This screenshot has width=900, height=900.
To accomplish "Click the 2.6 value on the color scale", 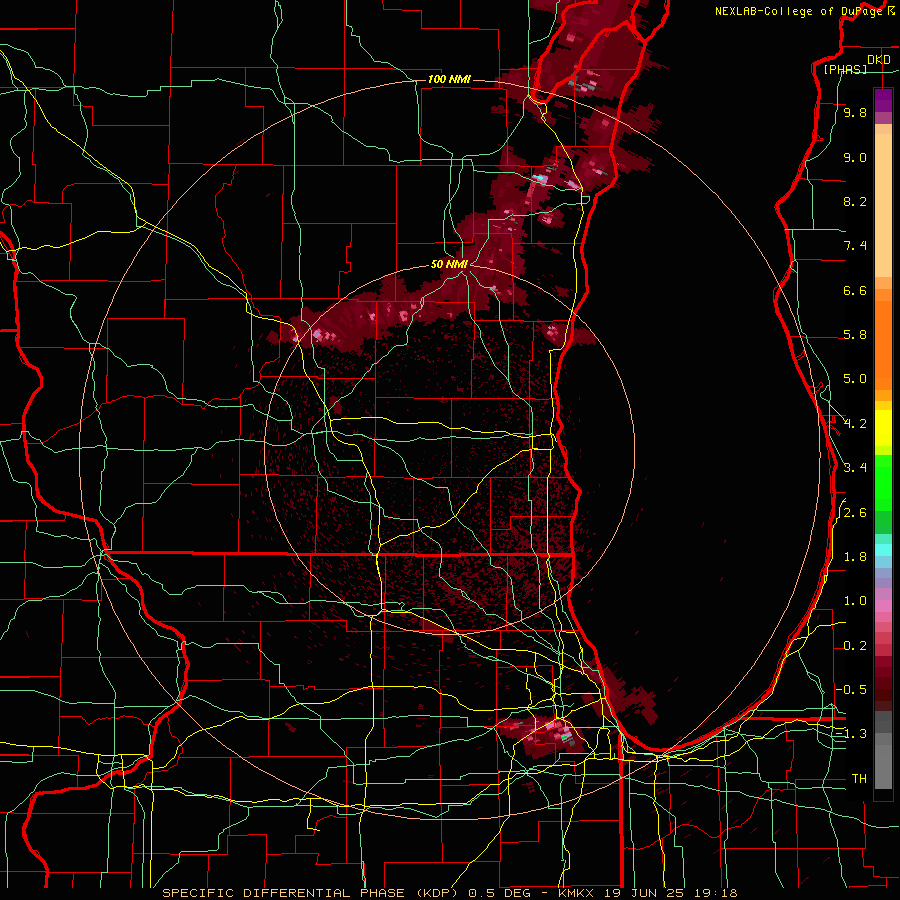I will pyautogui.click(x=855, y=513).
